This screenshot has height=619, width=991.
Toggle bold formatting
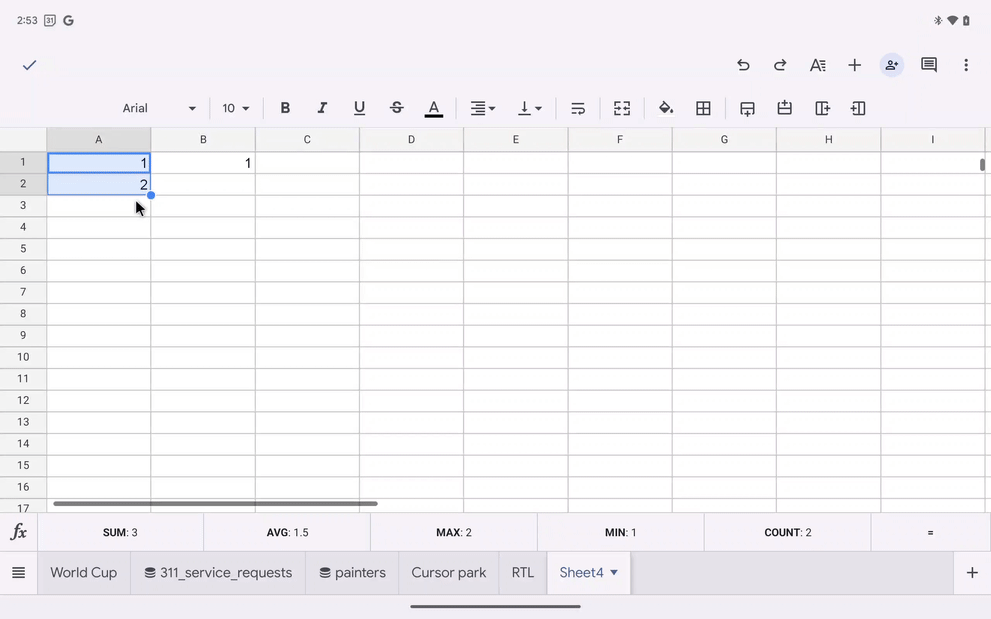tap(285, 108)
